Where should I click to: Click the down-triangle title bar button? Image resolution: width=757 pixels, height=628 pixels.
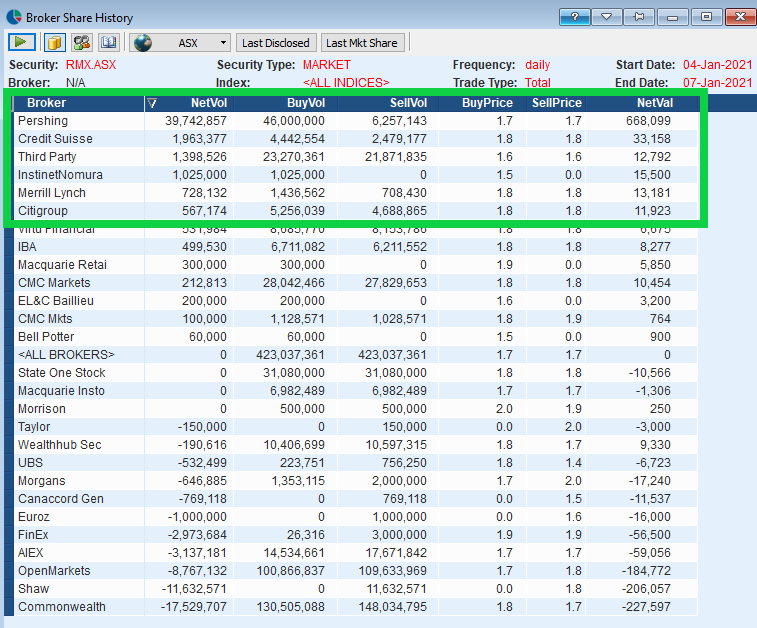(607, 17)
